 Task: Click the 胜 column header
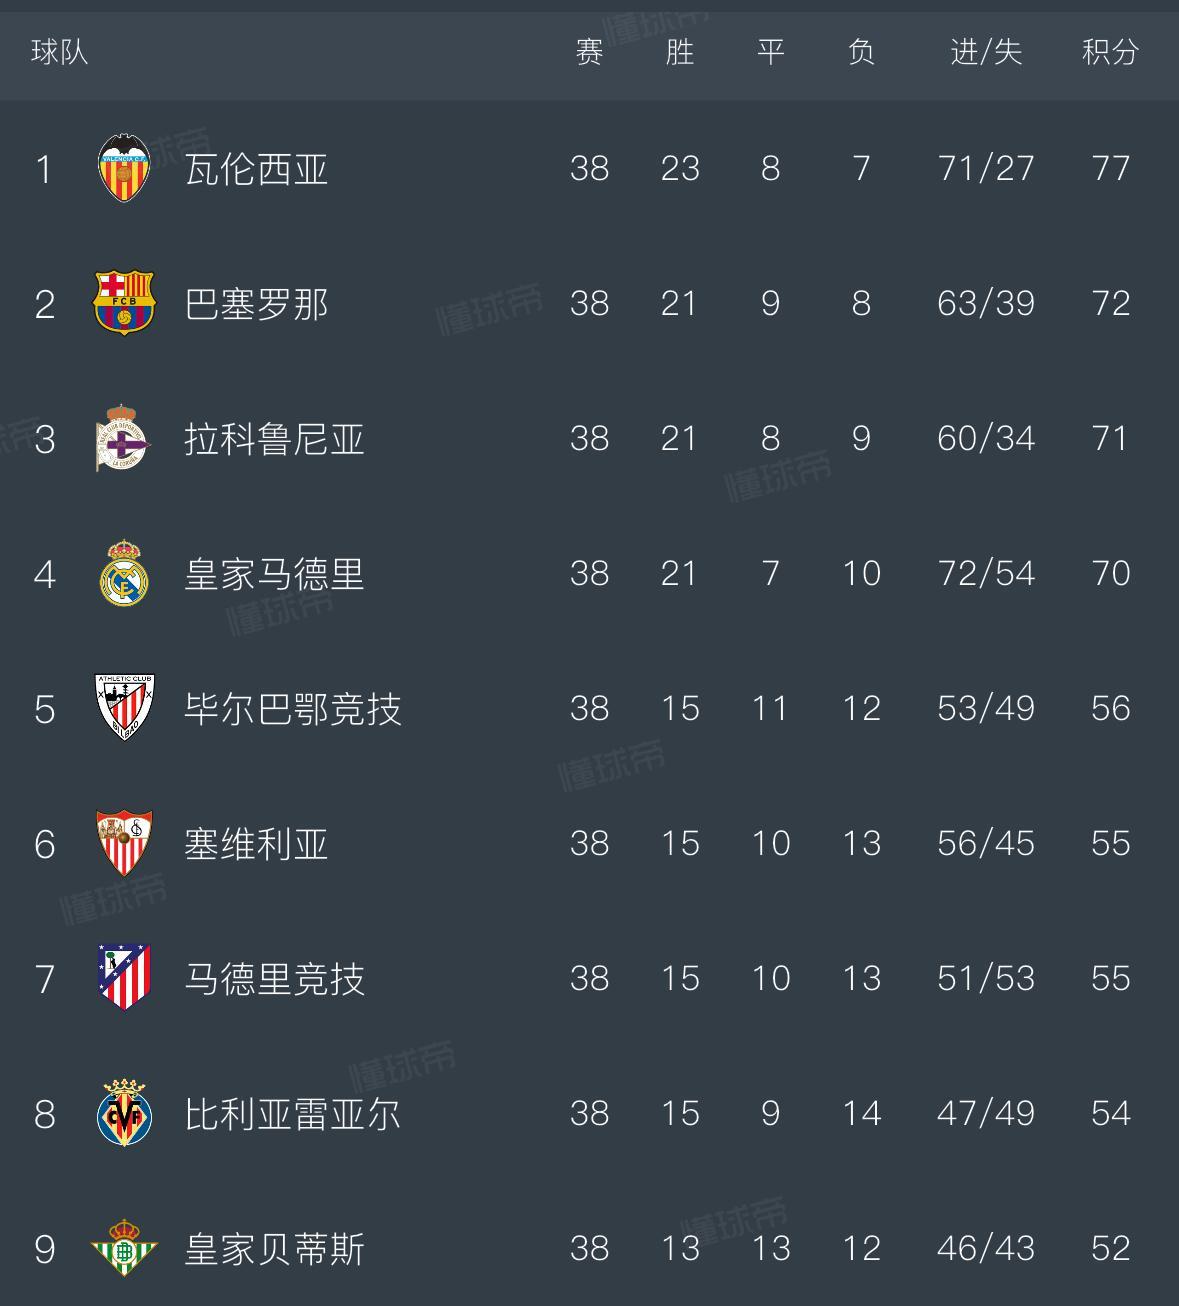pos(680,52)
